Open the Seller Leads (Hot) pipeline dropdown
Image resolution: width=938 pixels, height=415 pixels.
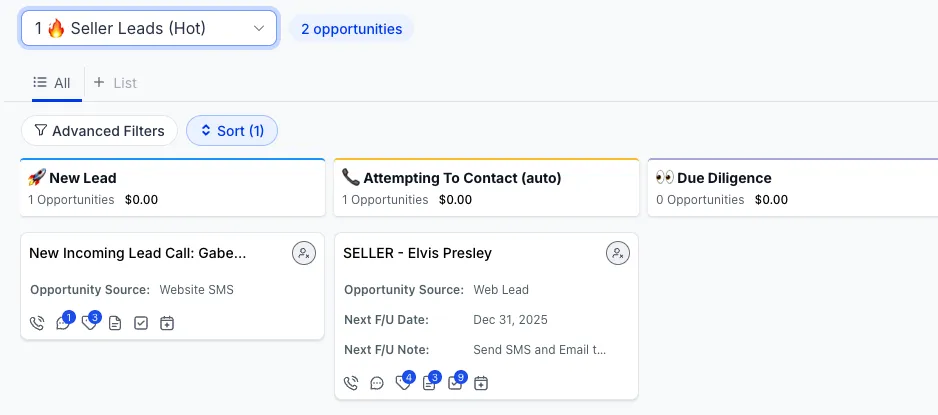click(x=149, y=29)
